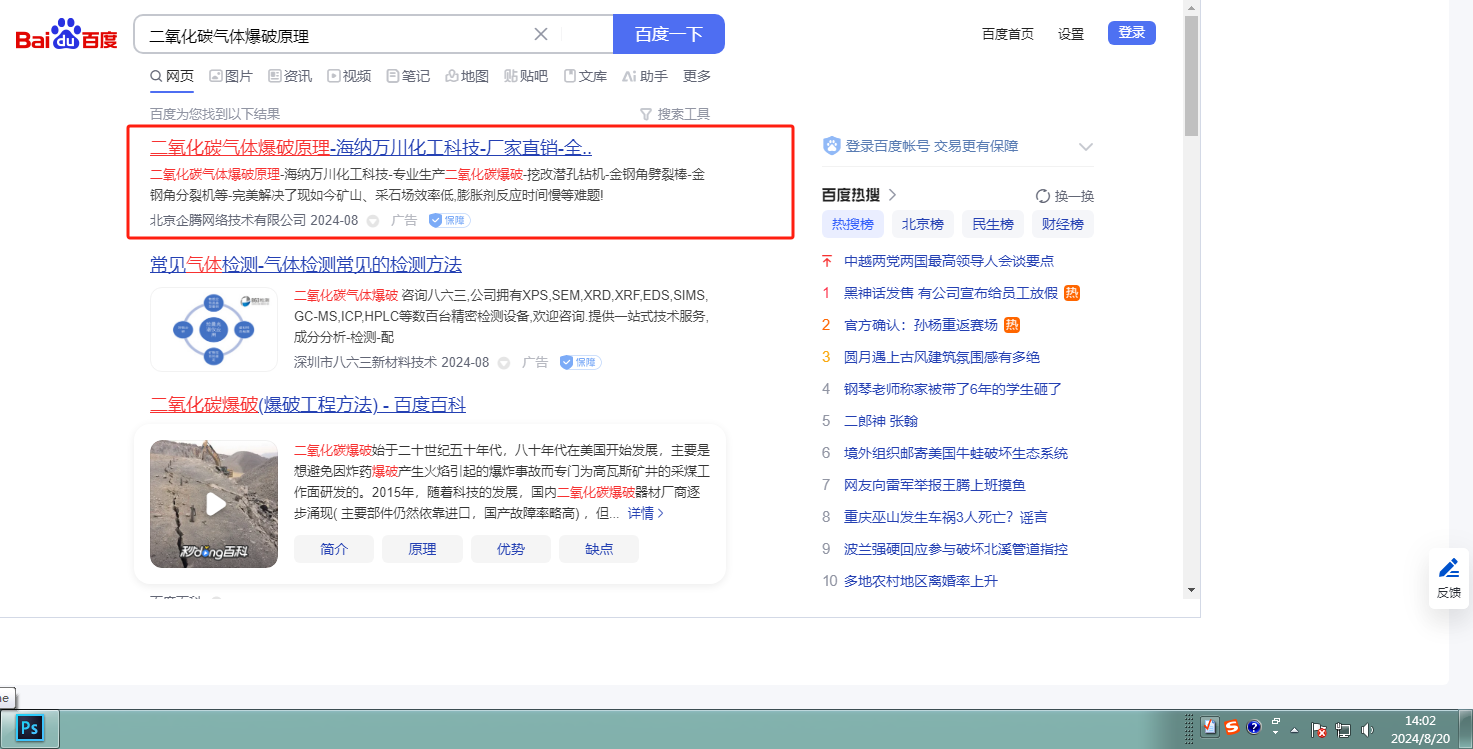
Task: Open the network connection tray icon
Action: point(1343,730)
